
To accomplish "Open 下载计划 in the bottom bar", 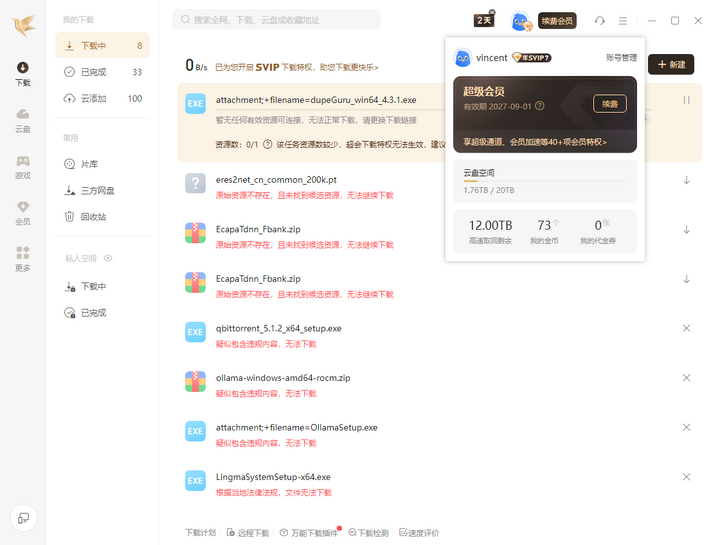I will pos(200,533).
